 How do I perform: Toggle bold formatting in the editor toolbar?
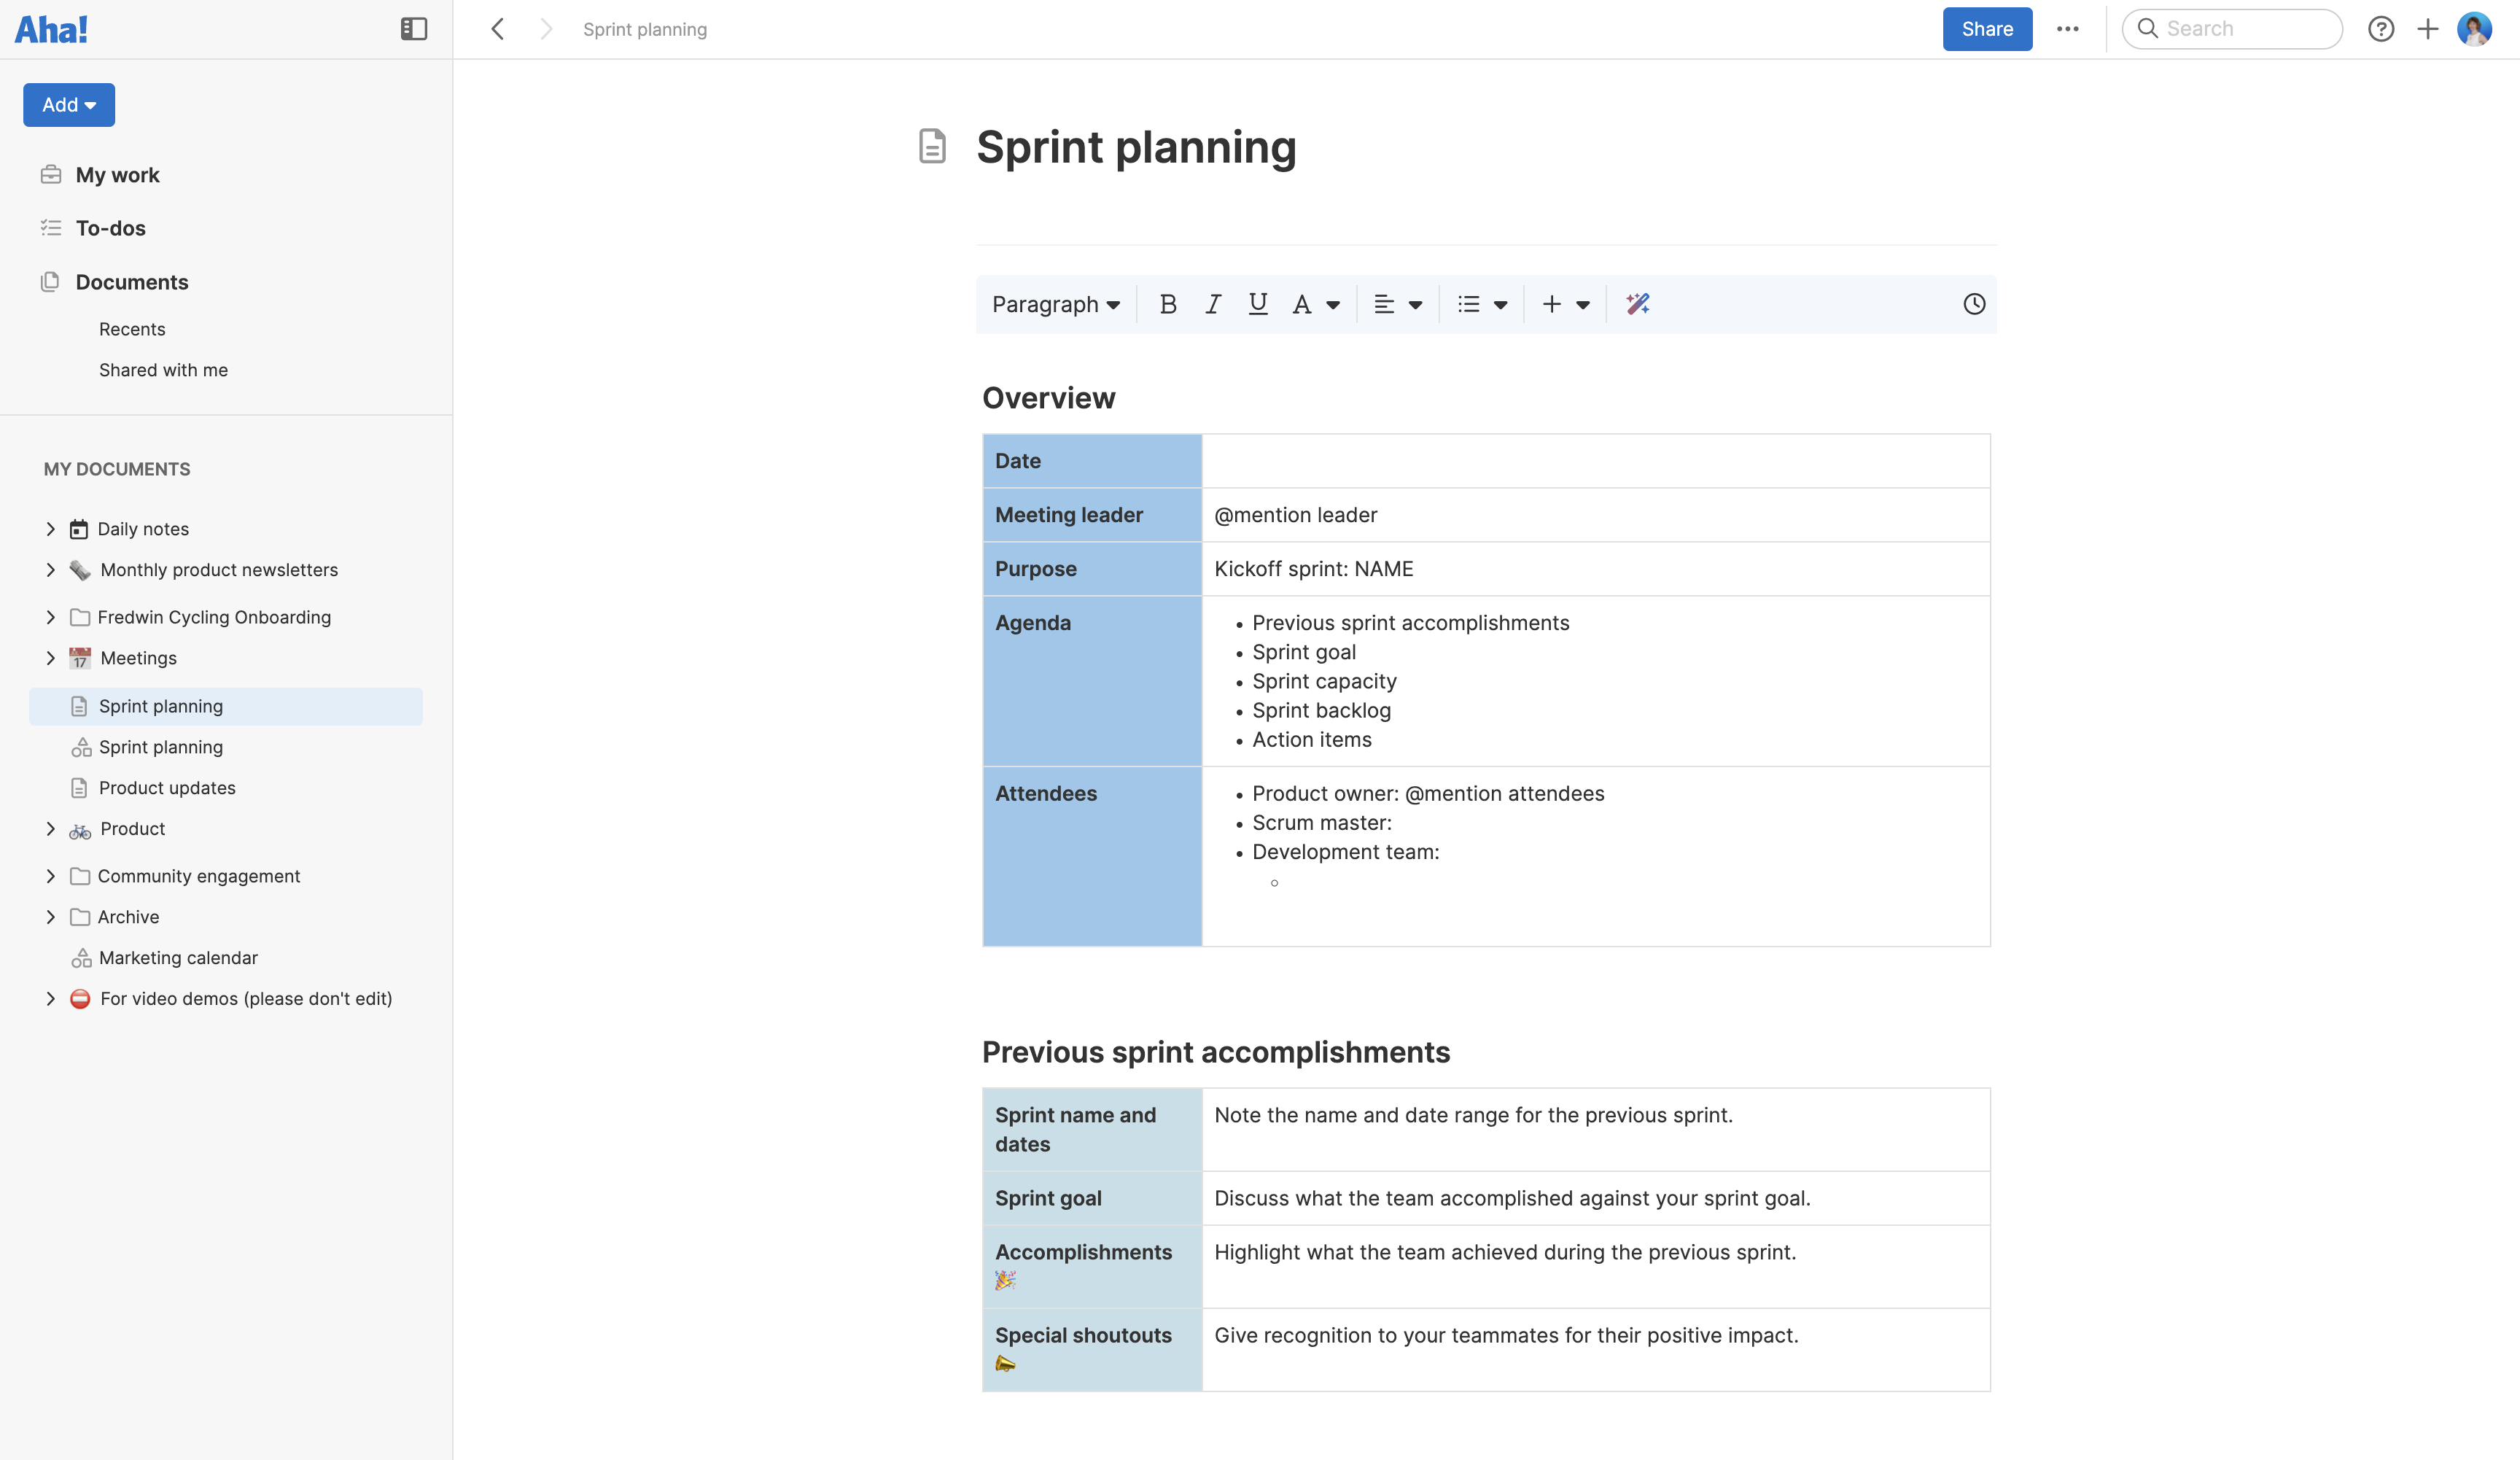pos(1168,304)
